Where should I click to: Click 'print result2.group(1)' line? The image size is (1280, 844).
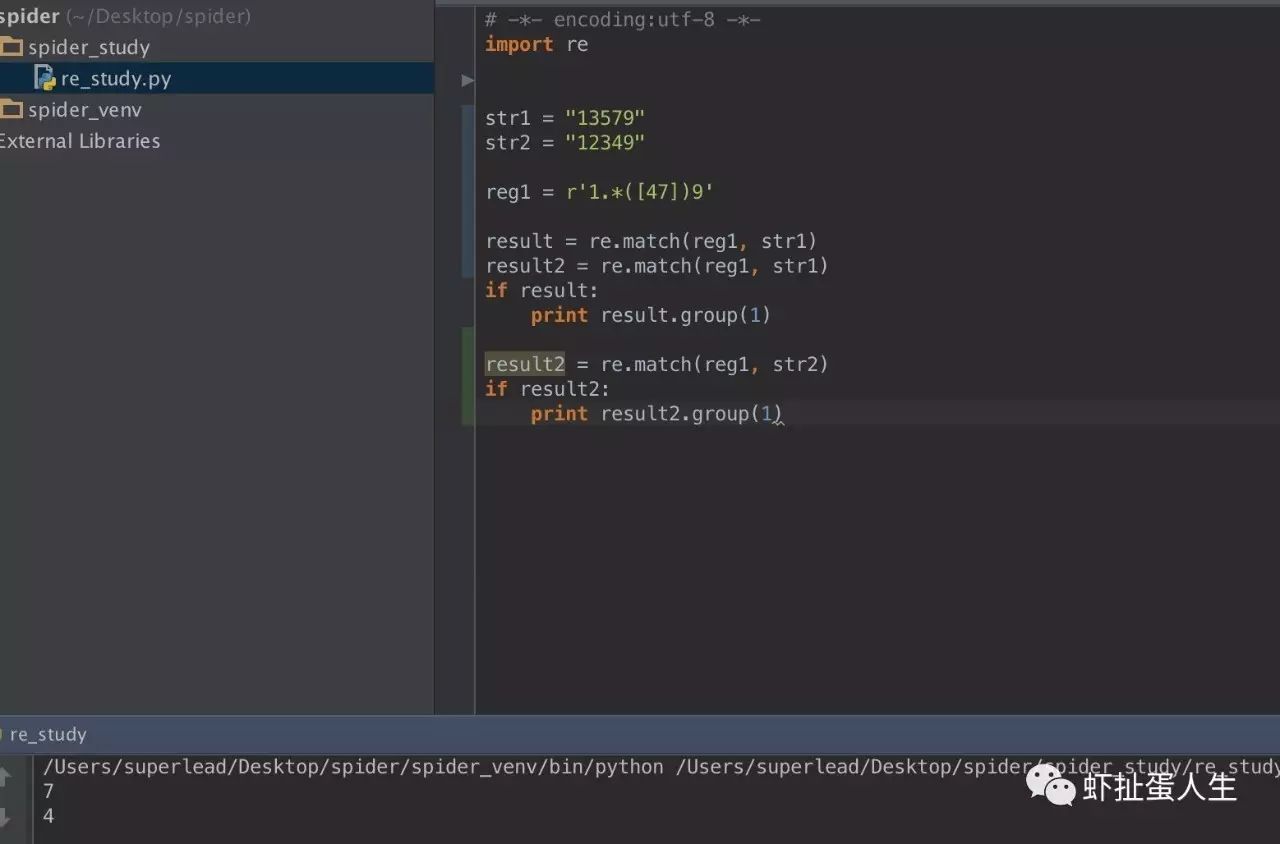click(x=656, y=414)
